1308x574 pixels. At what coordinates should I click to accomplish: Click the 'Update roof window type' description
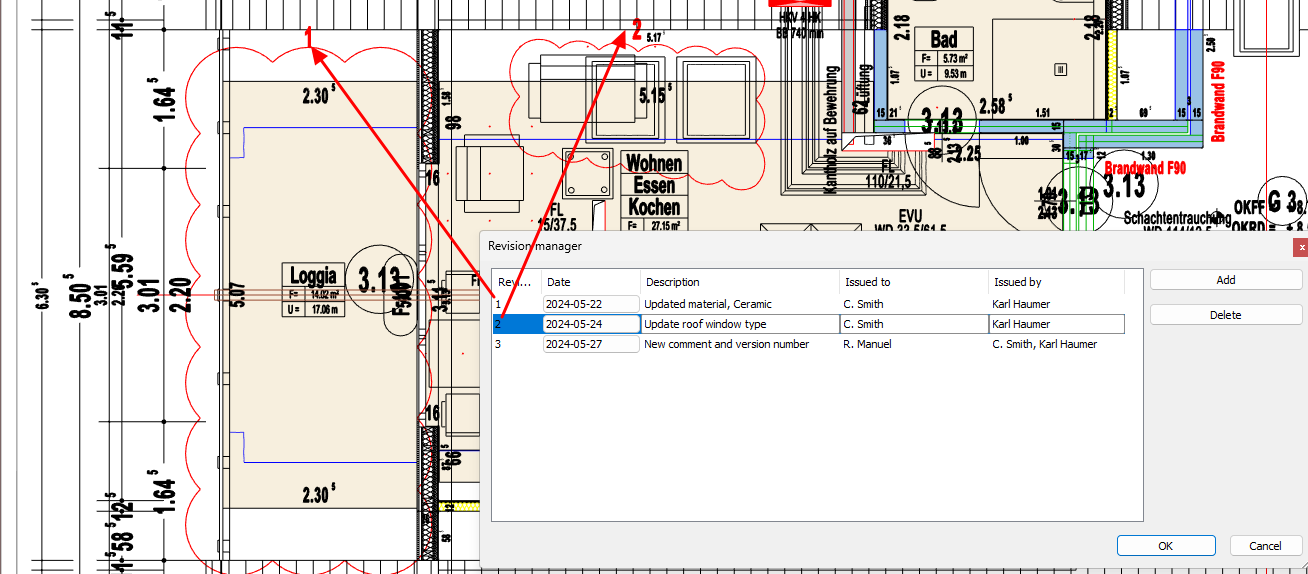pos(705,324)
